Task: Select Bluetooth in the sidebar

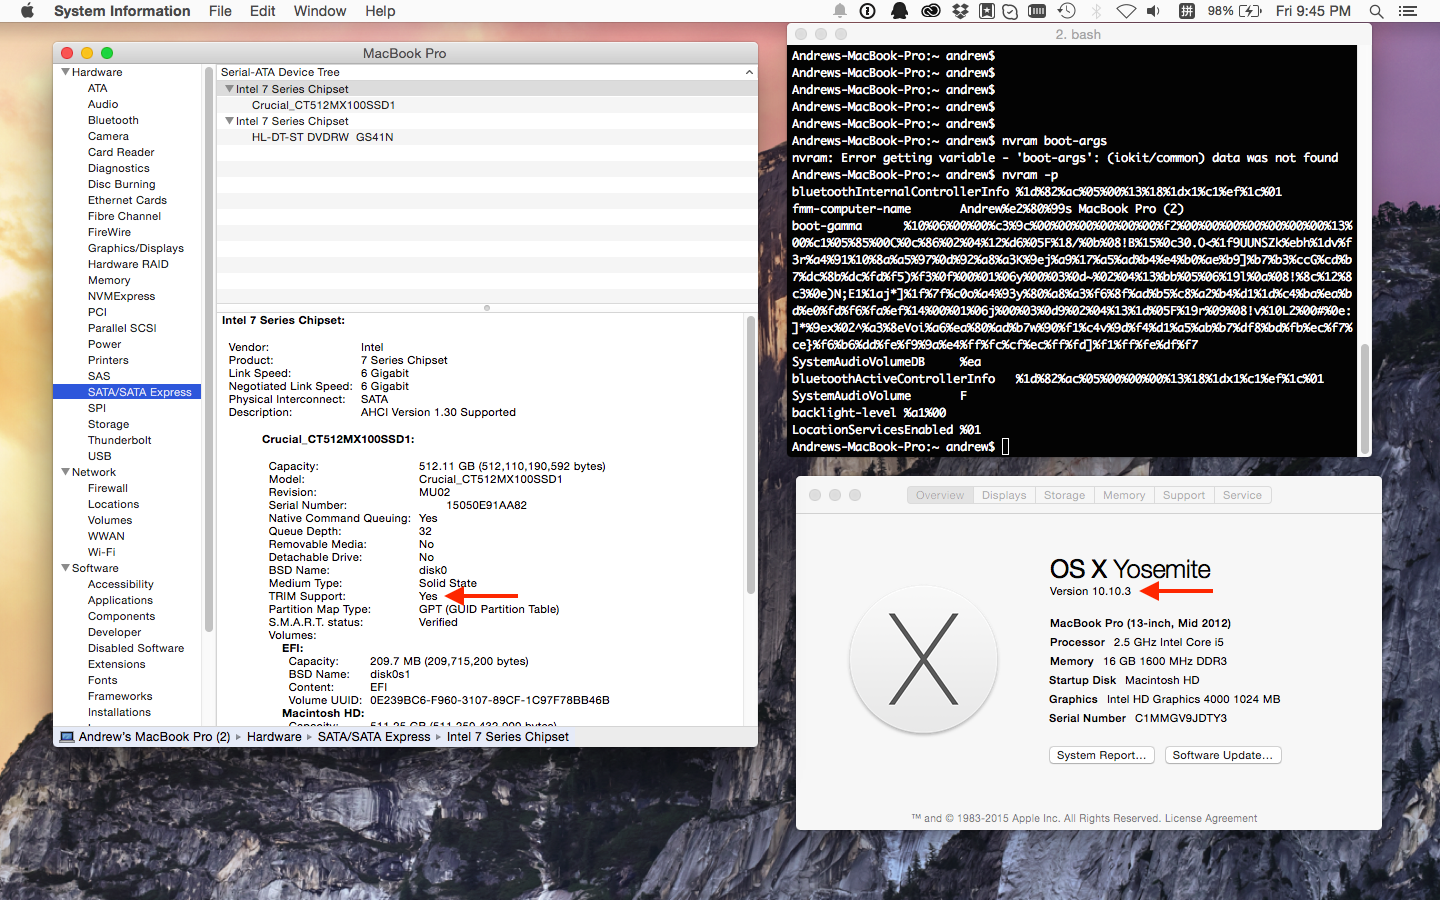Action: pos(113,120)
